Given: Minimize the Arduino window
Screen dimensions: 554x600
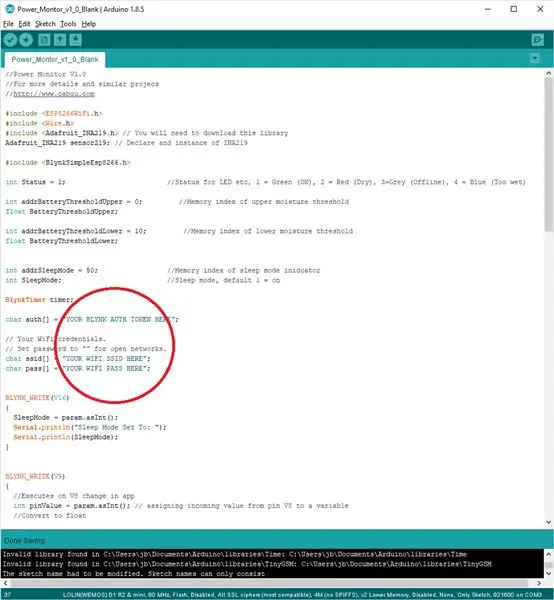Looking at the screenshot, I should click(x=488, y=9).
